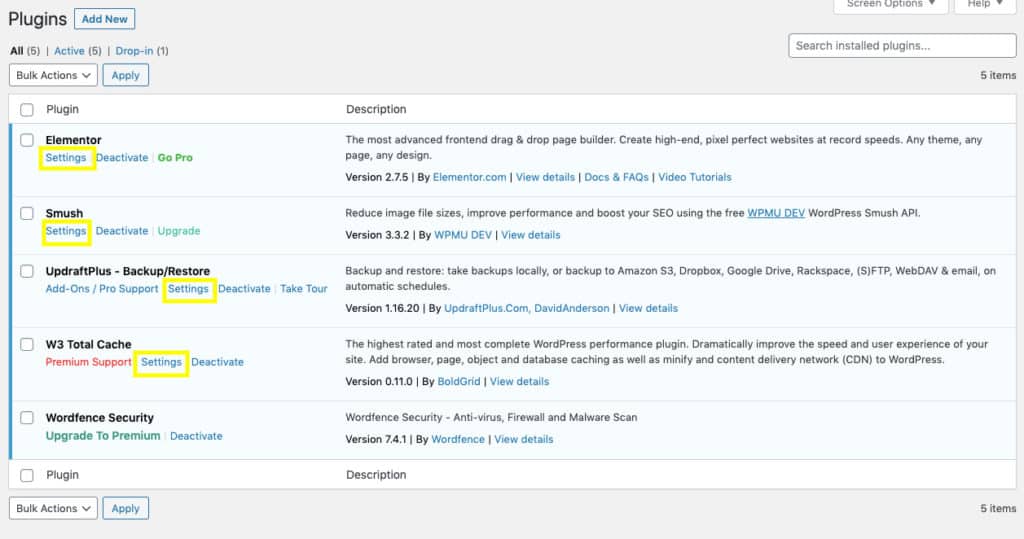Click the bottom Apply button

tap(125, 508)
